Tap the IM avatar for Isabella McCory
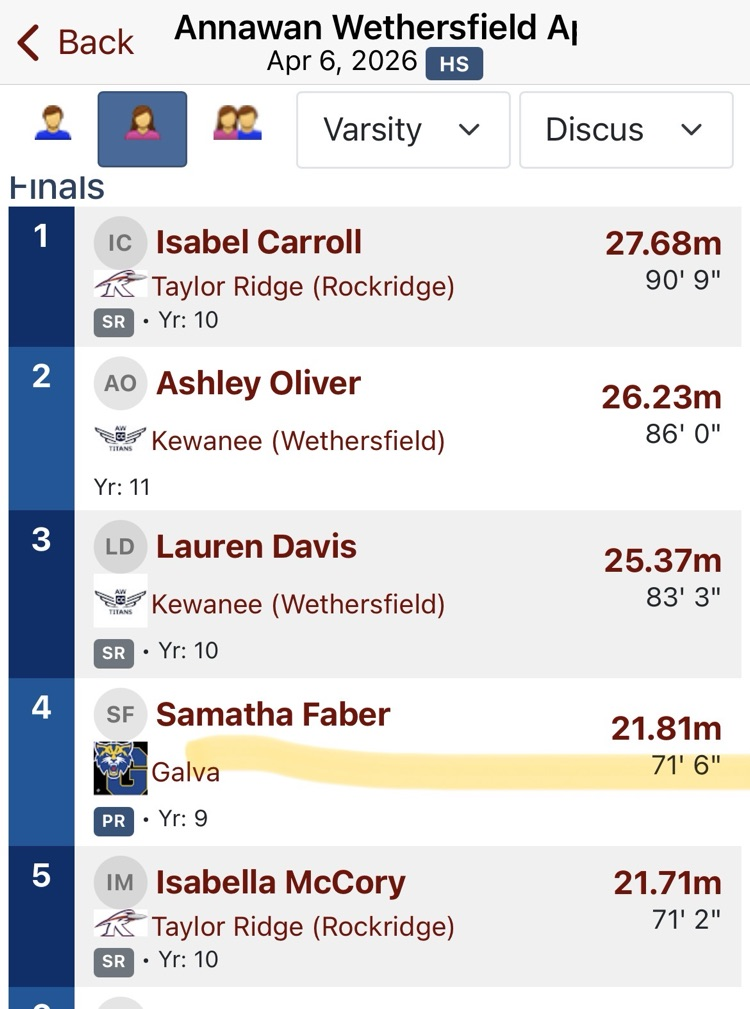The width and height of the screenshot is (750, 1009). (120, 883)
